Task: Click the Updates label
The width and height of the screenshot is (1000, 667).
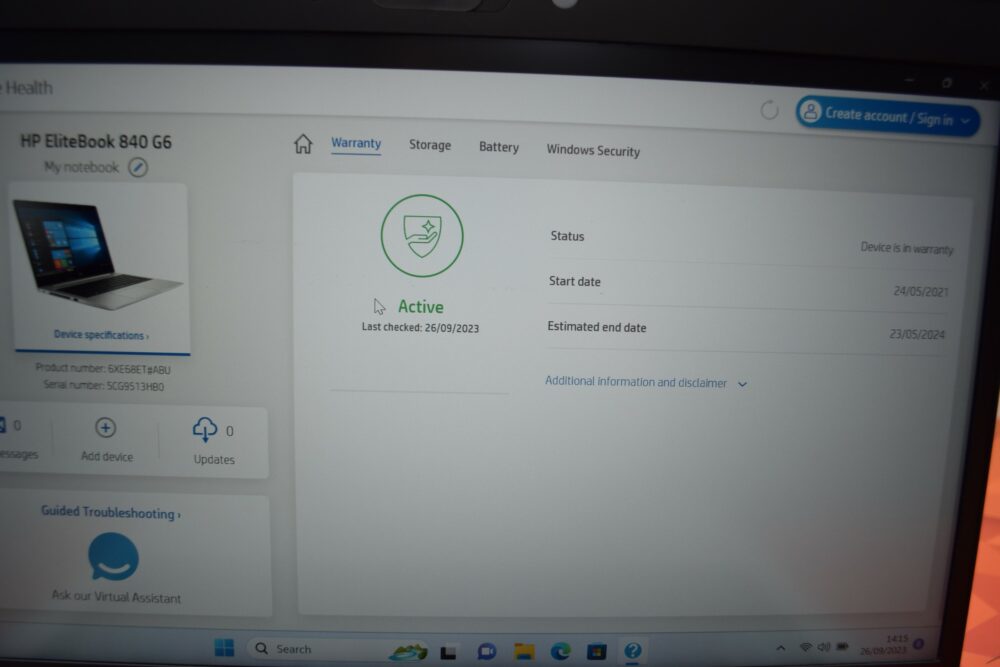Action: point(214,460)
